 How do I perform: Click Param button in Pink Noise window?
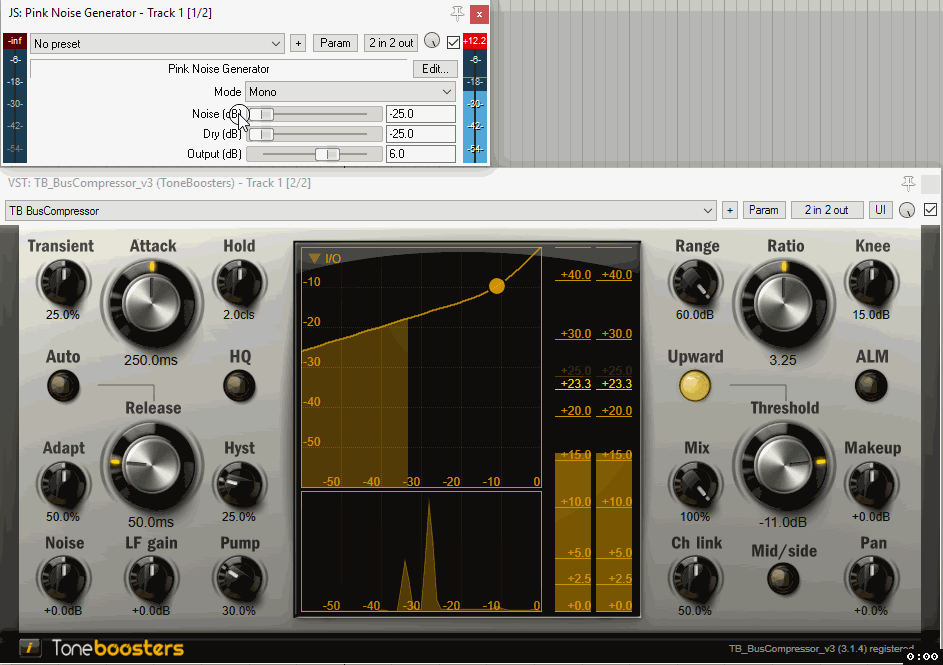click(335, 43)
